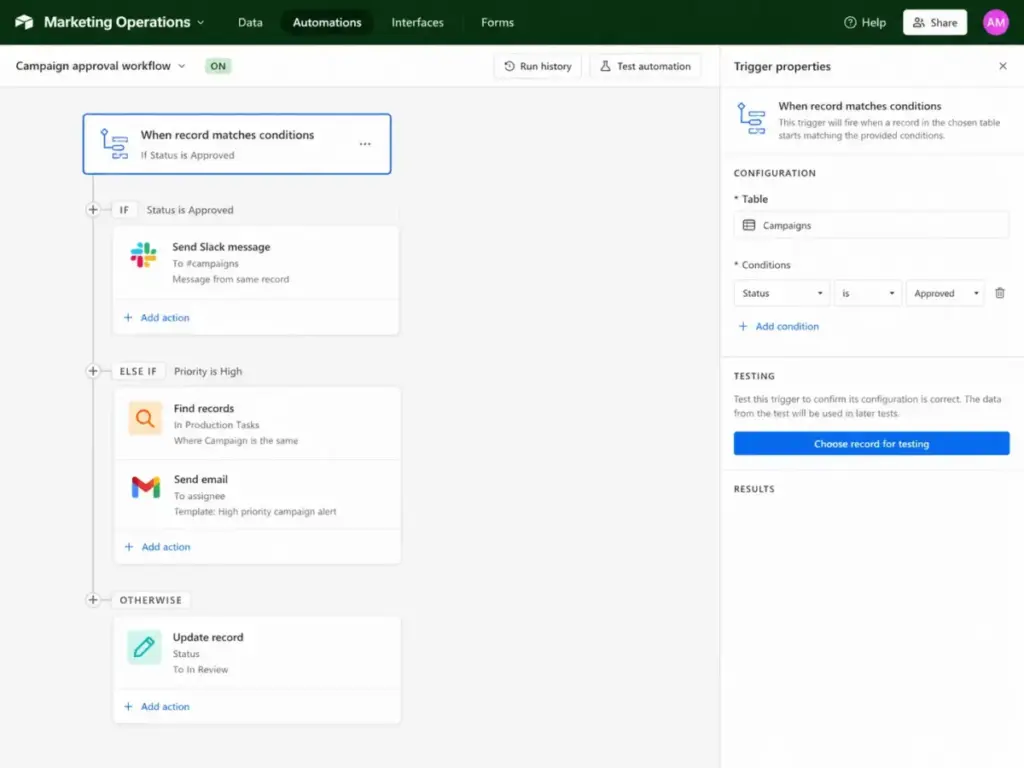Toggle the automation ON switch
This screenshot has width=1024, height=768.
[x=218, y=66]
